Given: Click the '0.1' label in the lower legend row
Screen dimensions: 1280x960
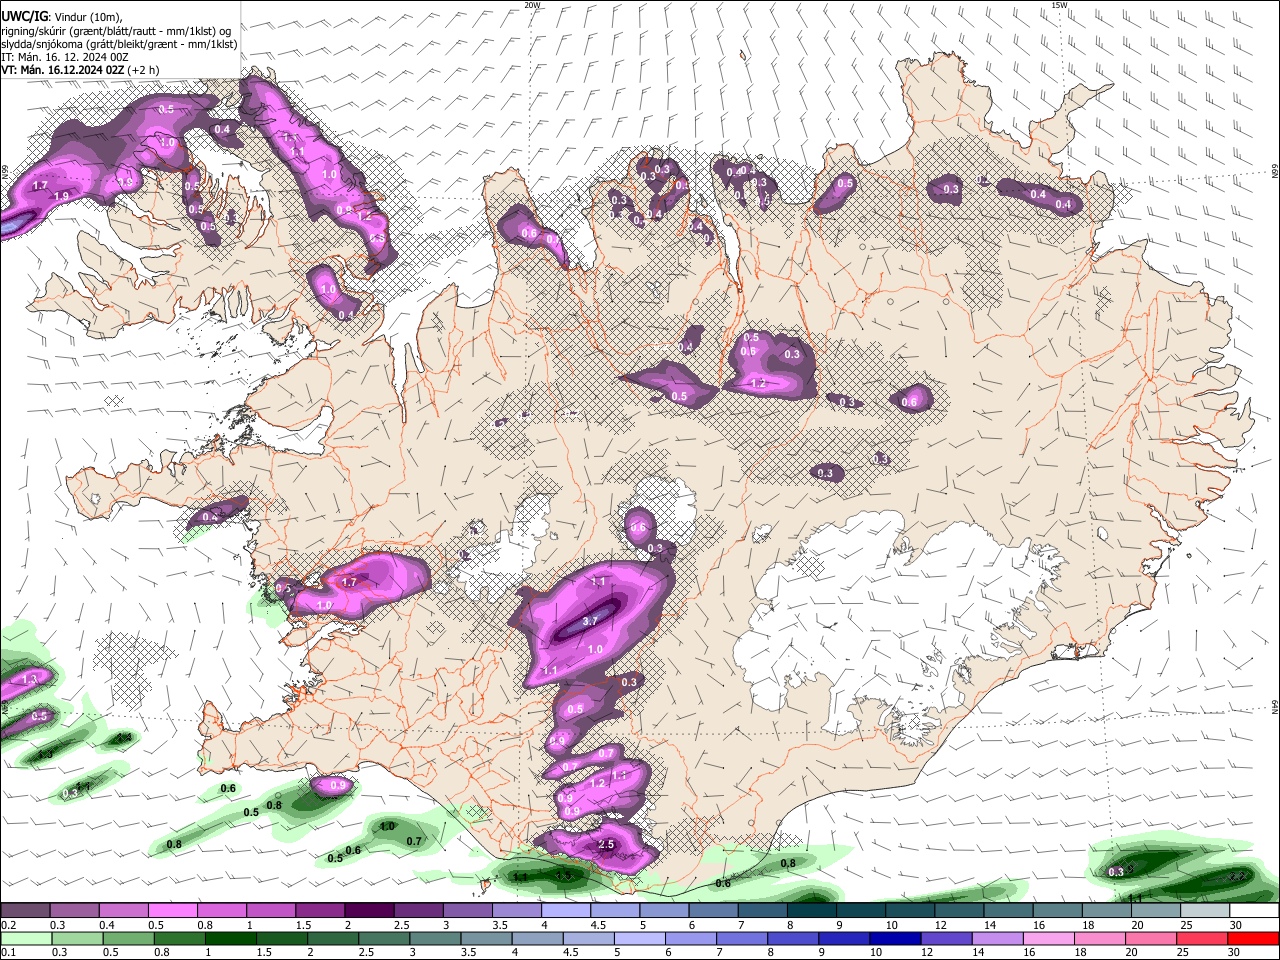Looking at the screenshot, I should pos(7,952).
